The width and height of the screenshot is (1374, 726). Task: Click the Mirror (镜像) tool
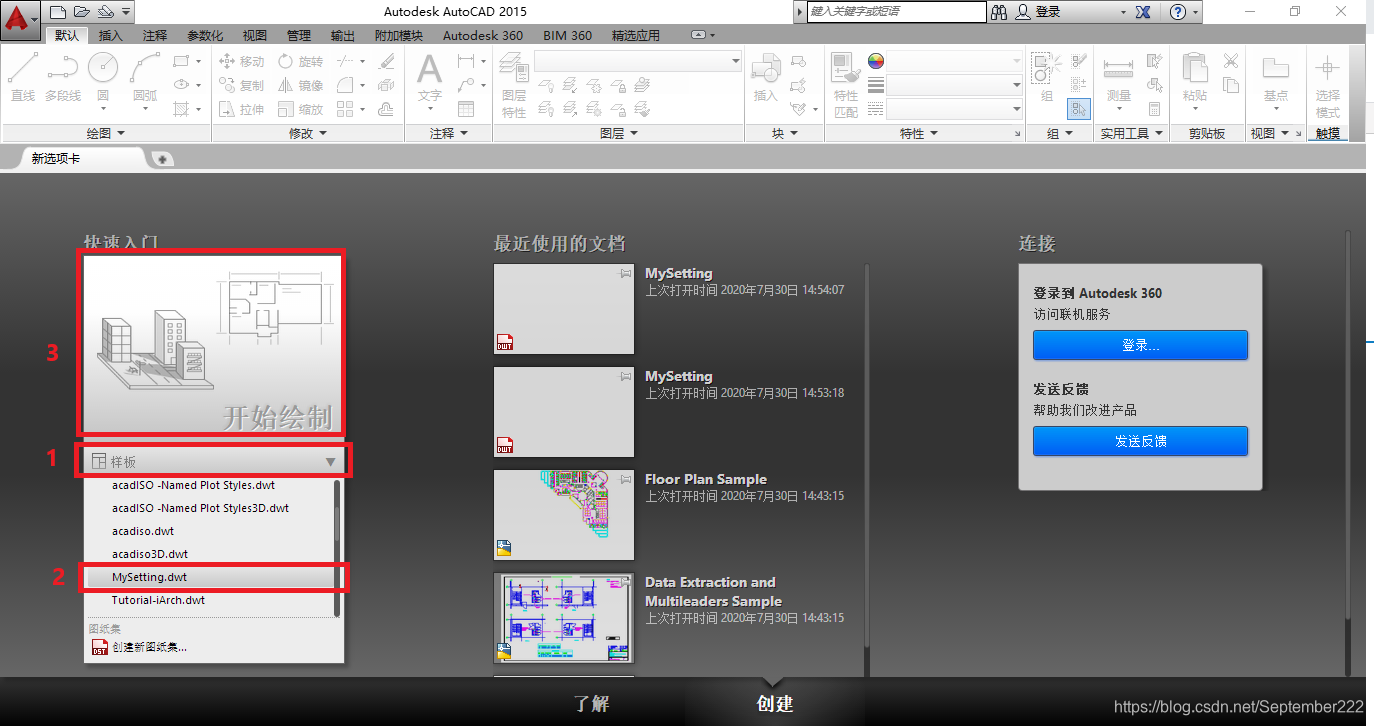[300, 85]
